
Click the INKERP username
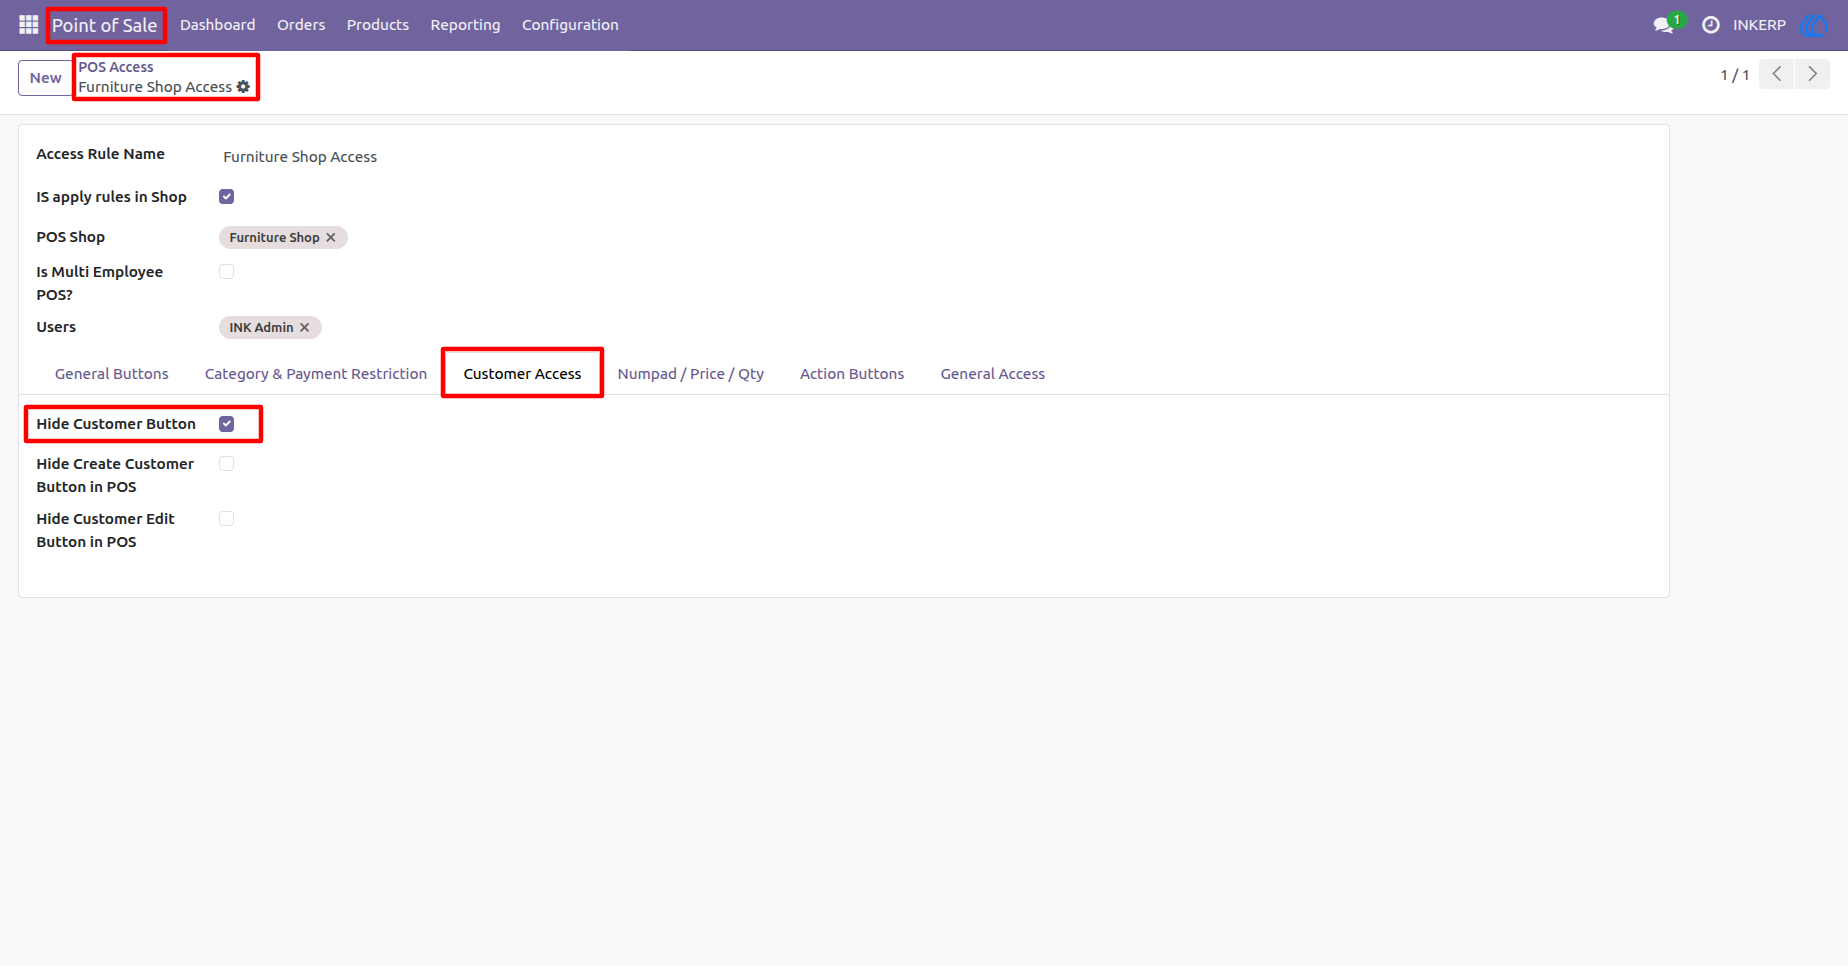[x=1759, y=25]
